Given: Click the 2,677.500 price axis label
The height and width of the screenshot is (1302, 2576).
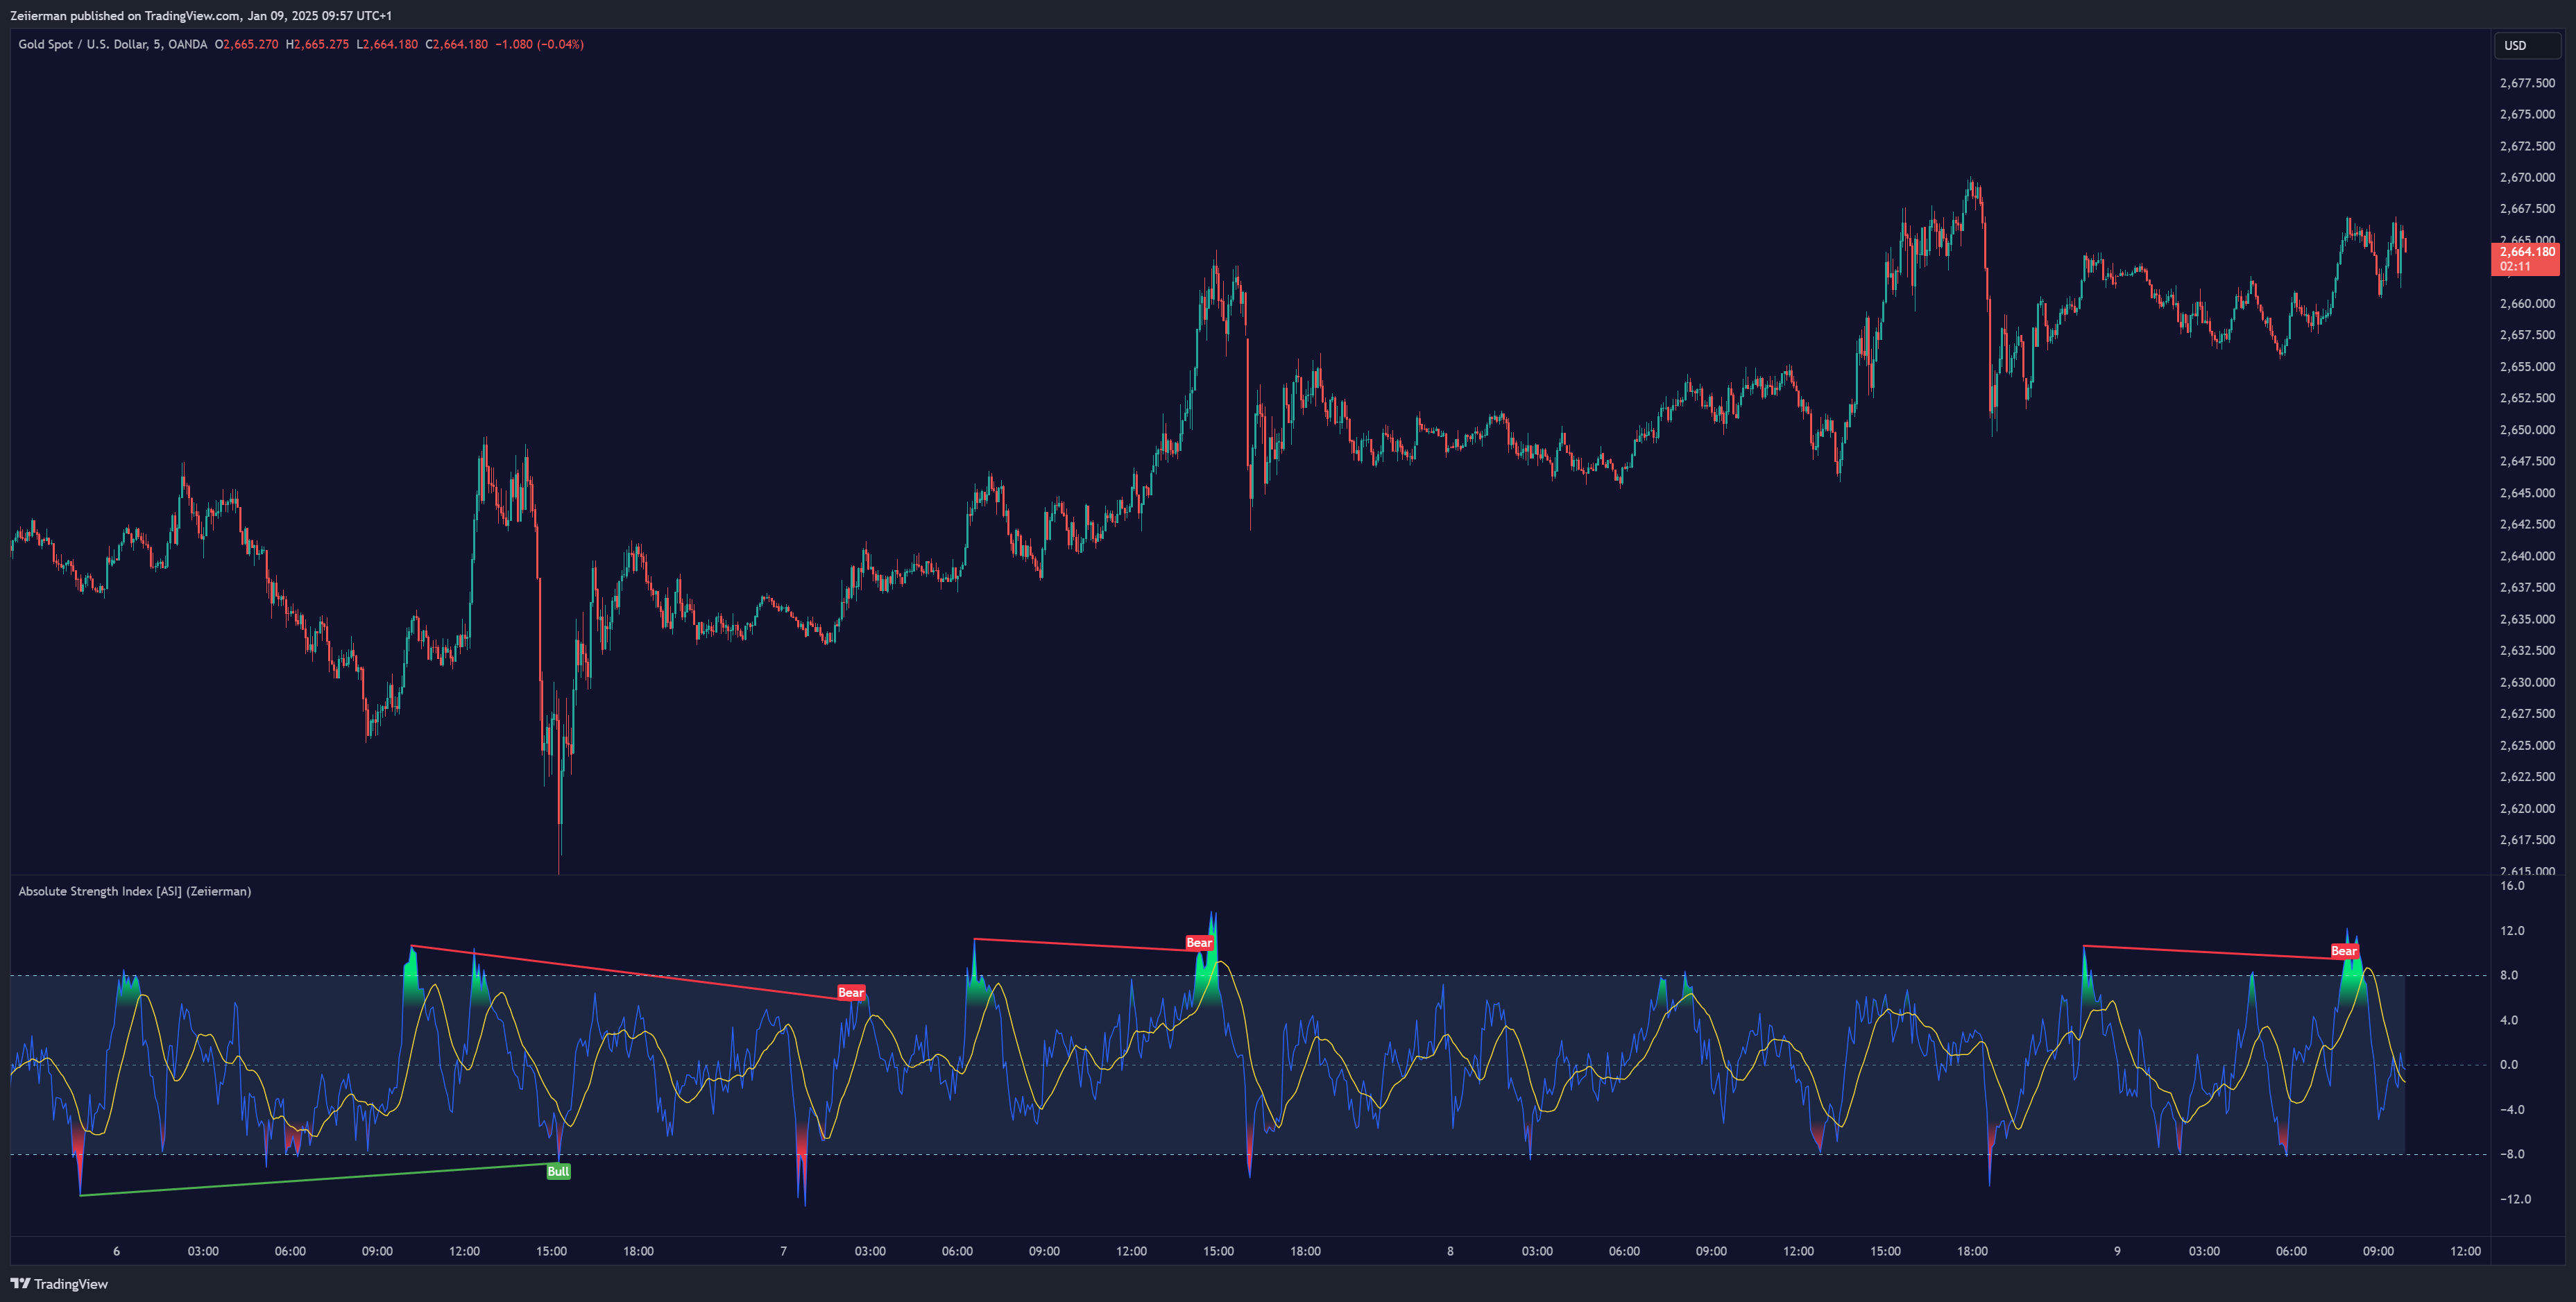Looking at the screenshot, I should point(2527,83).
